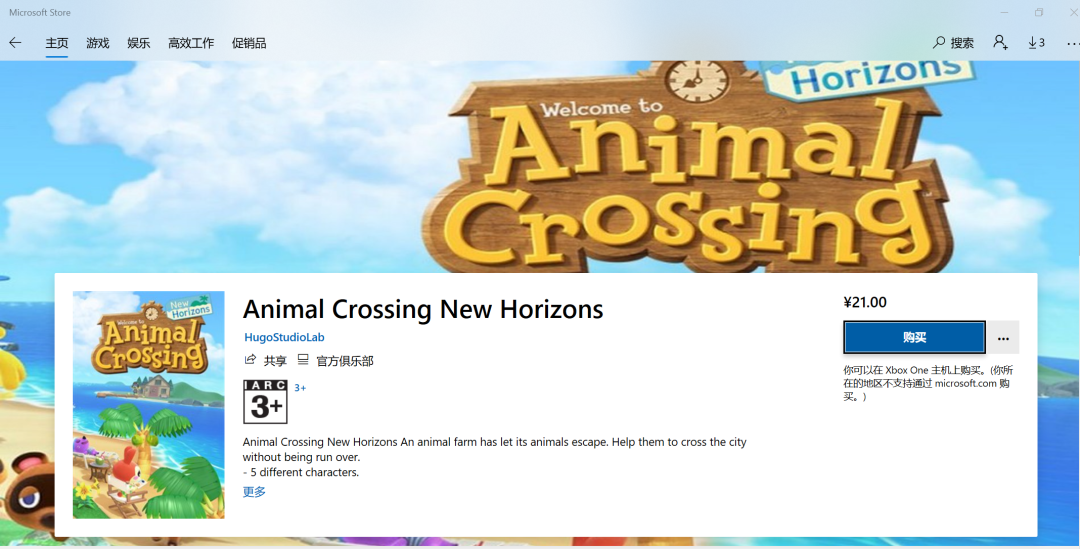Switch to the 主页 tab
The width and height of the screenshot is (1080, 549).
(56, 43)
